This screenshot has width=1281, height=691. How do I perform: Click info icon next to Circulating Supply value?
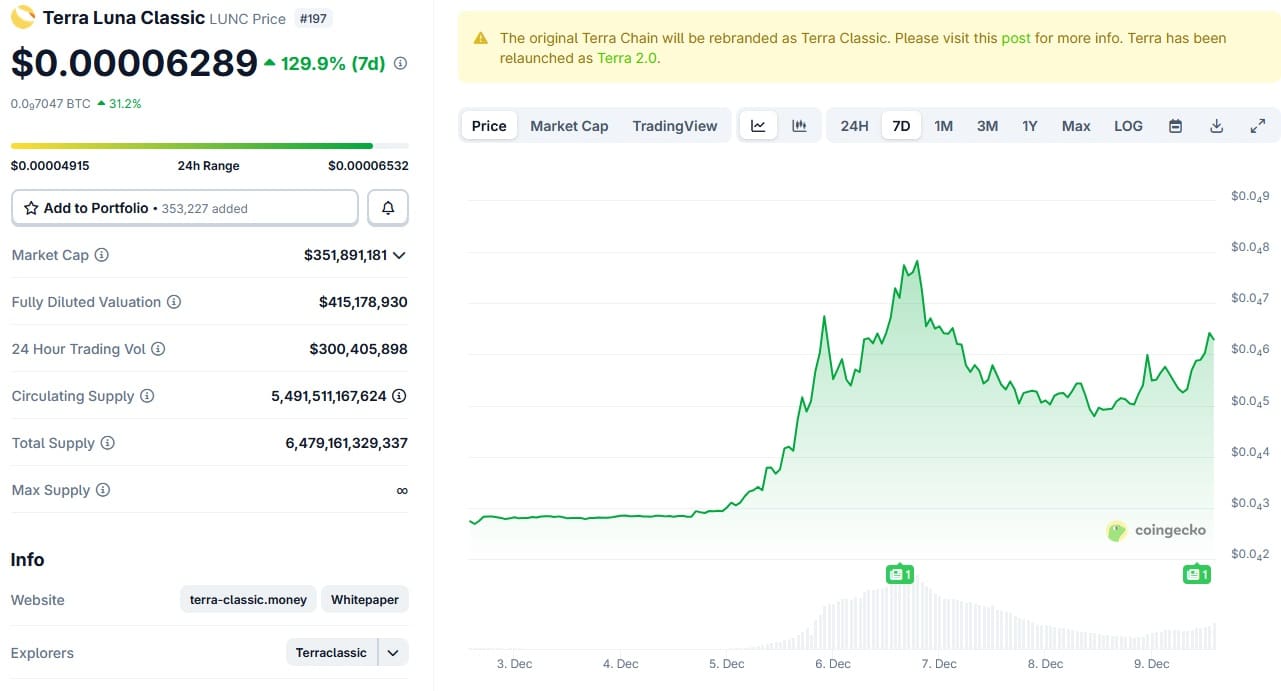pos(399,396)
